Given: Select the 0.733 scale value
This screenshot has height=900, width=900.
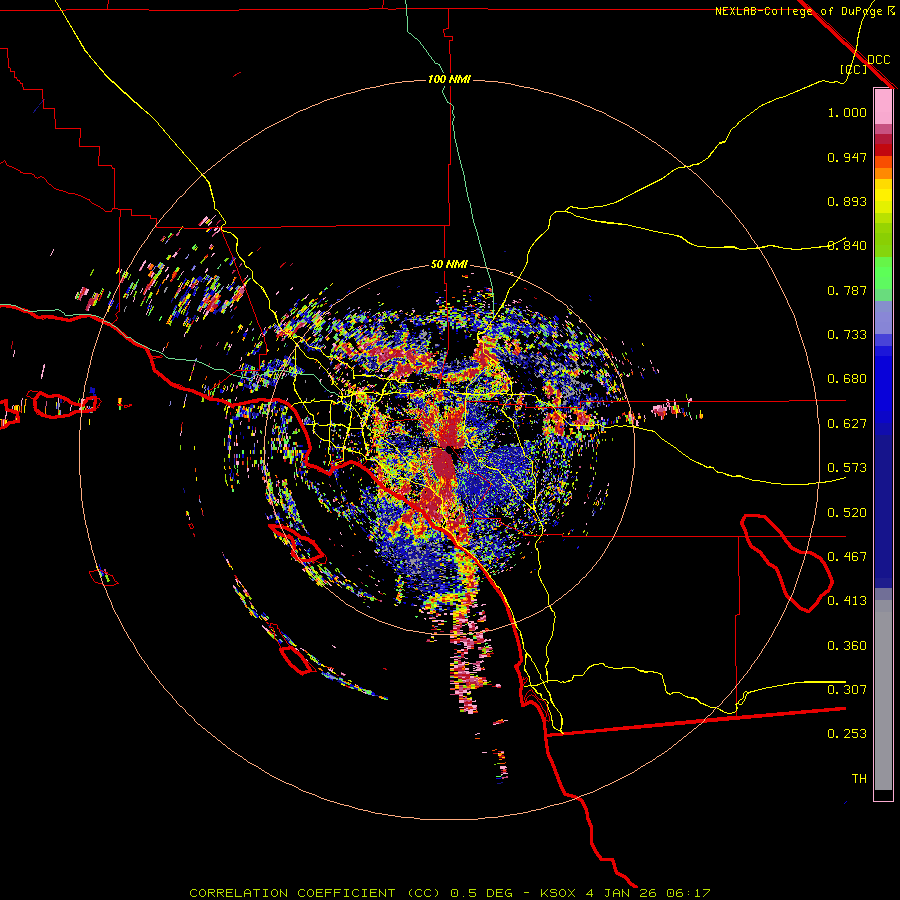Looking at the screenshot, I should pyautogui.click(x=847, y=335).
